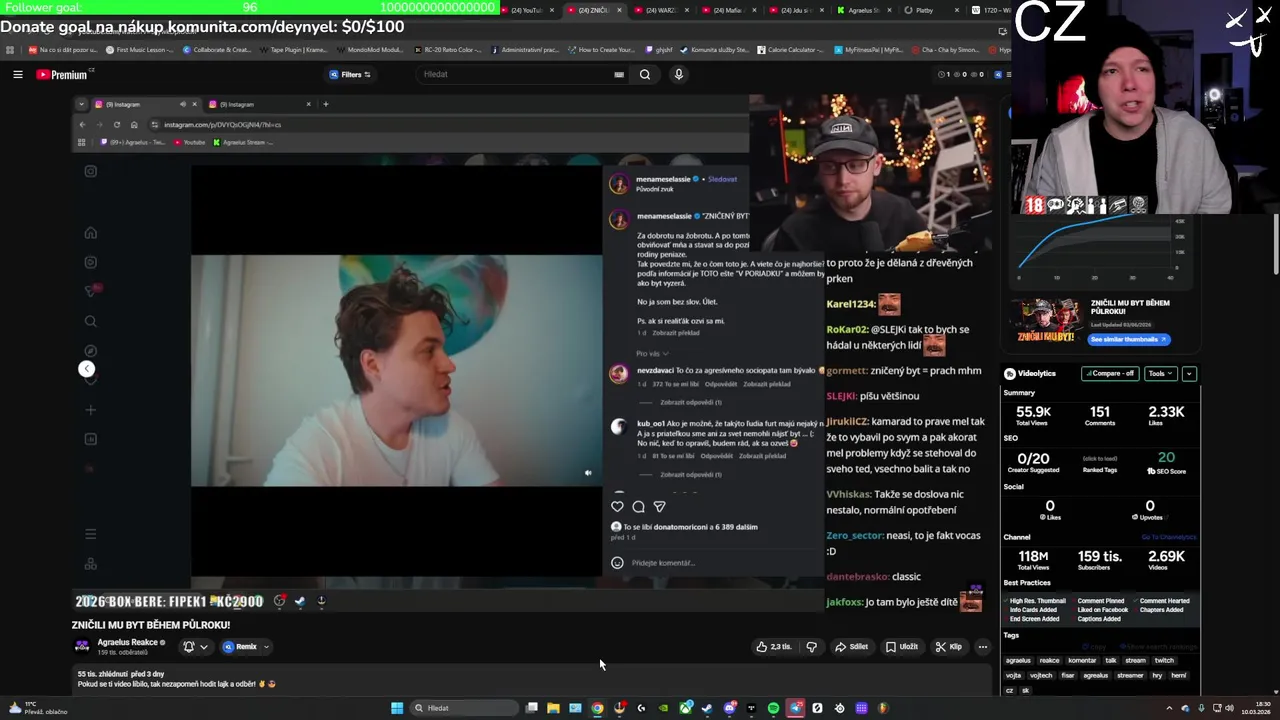Toggle notification bell for Agraelus Reakce
The width and height of the screenshot is (1280, 720).
click(x=188, y=647)
